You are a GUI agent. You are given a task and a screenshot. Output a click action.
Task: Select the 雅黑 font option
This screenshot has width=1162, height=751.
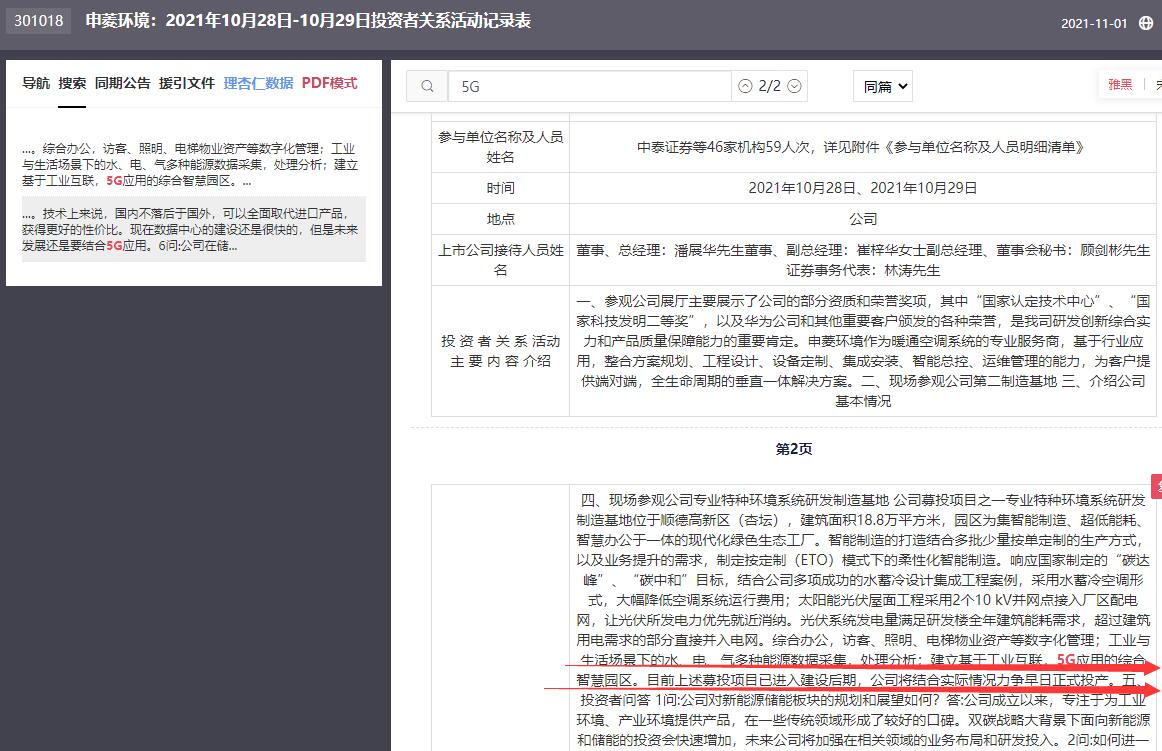click(x=1120, y=85)
